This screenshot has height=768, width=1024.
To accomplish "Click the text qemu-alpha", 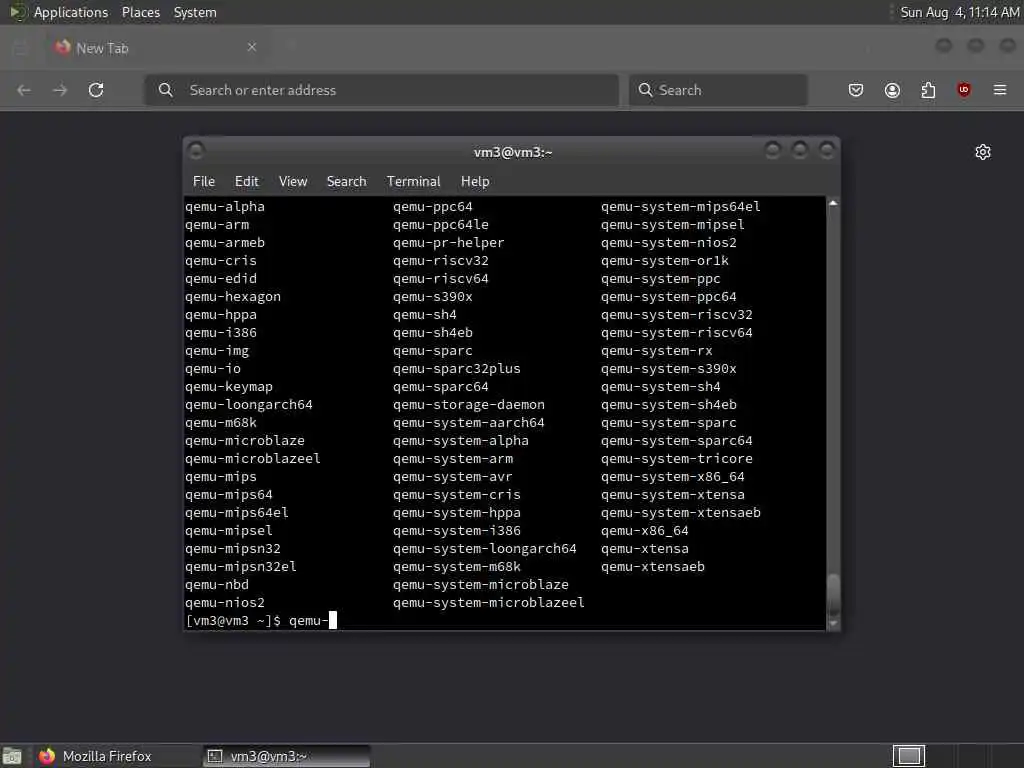I will coord(225,206).
